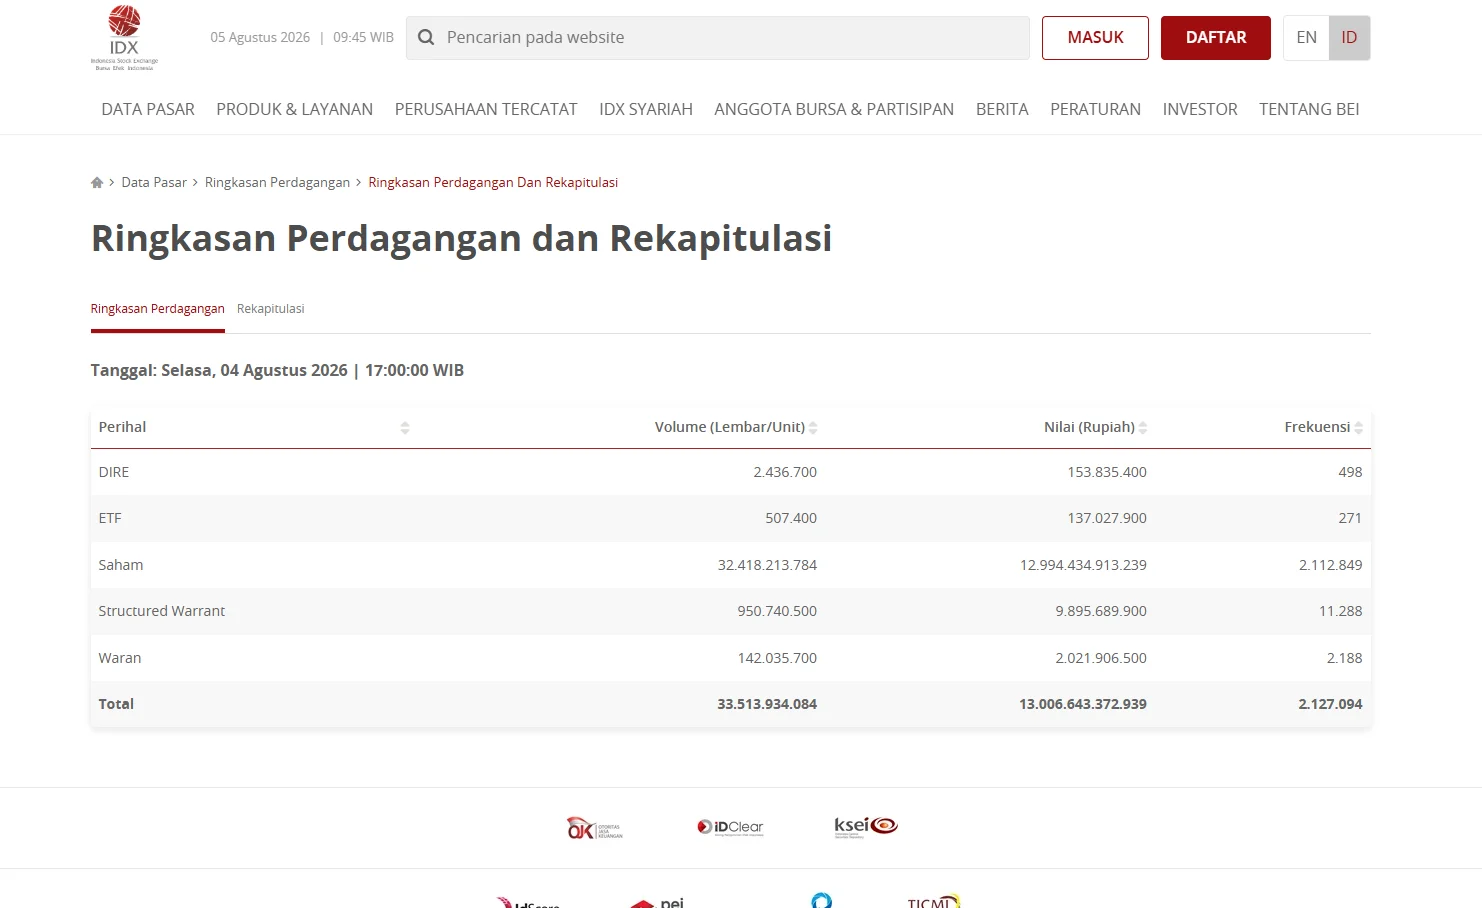The width and height of the screenshot is (1482, 908).
Task: Click the search magnifier icon
Action: pyautogui.click(x=426, y=37)
